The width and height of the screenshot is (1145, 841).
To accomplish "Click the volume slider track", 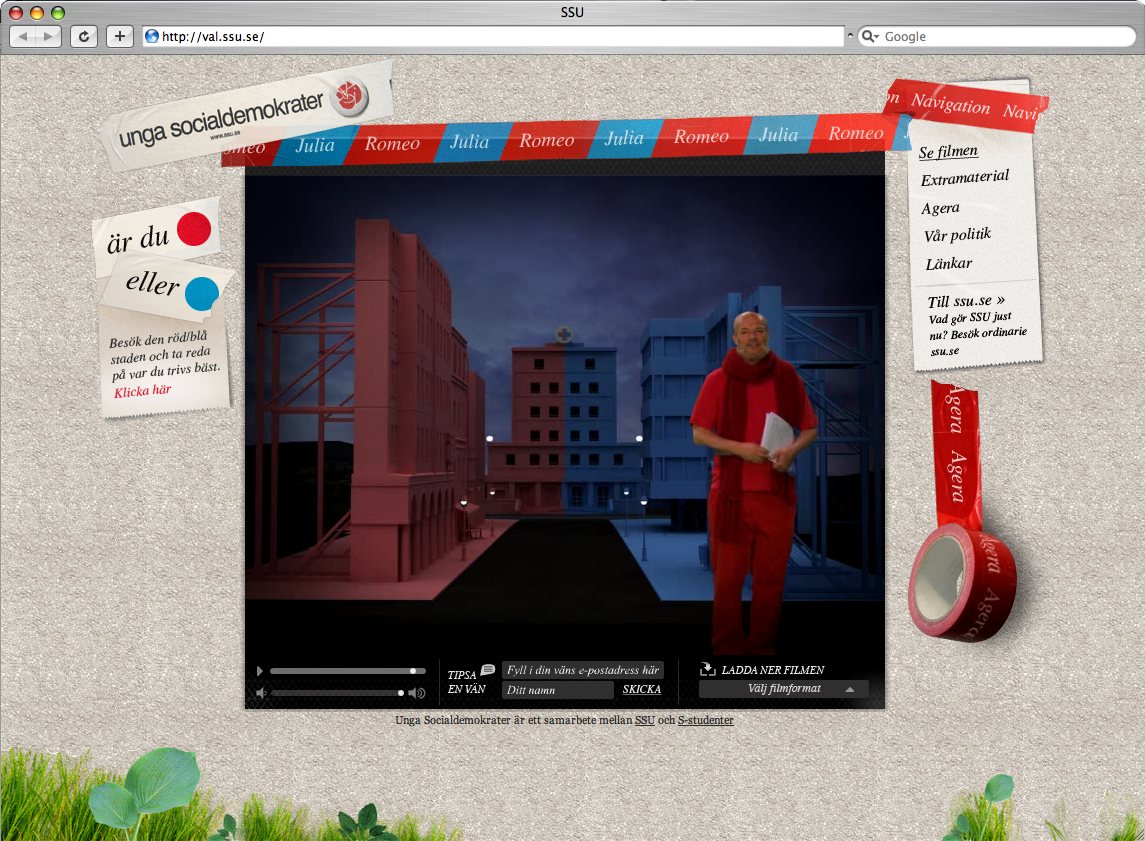I will (337, 693).
